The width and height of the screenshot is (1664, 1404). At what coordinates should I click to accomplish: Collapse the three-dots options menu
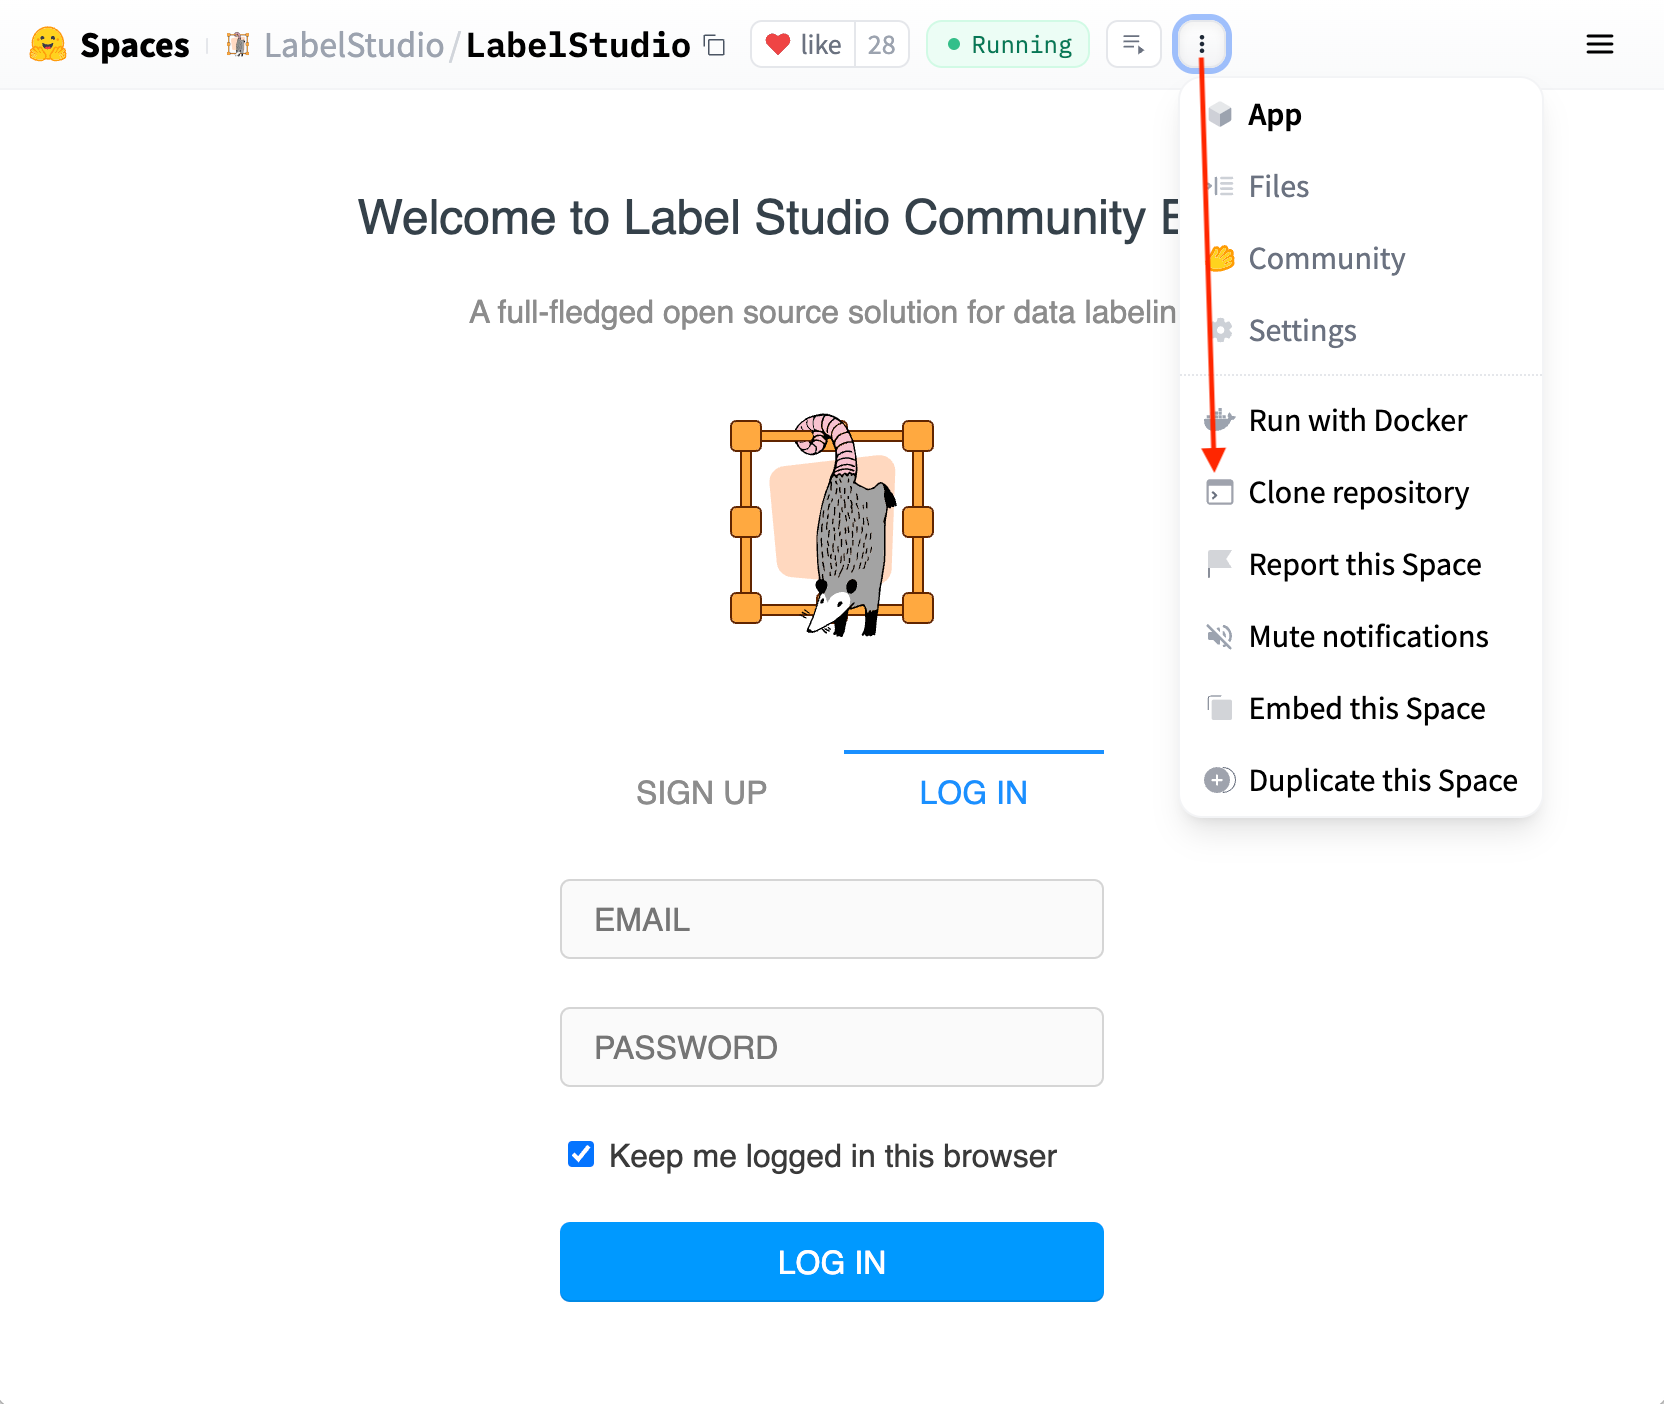pyautogui.click(x=1202, y=44)
